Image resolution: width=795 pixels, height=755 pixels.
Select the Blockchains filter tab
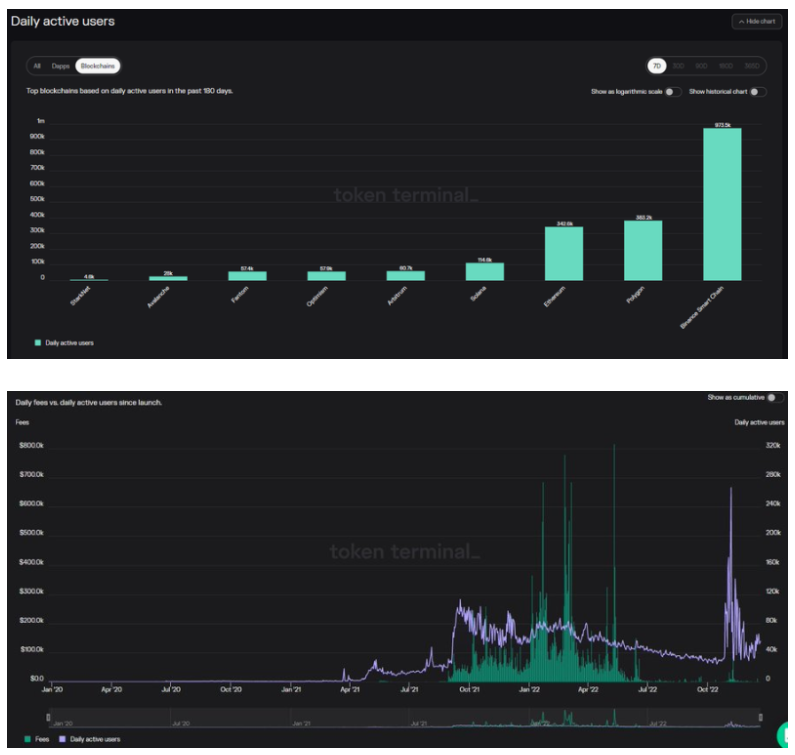(98, 66)
